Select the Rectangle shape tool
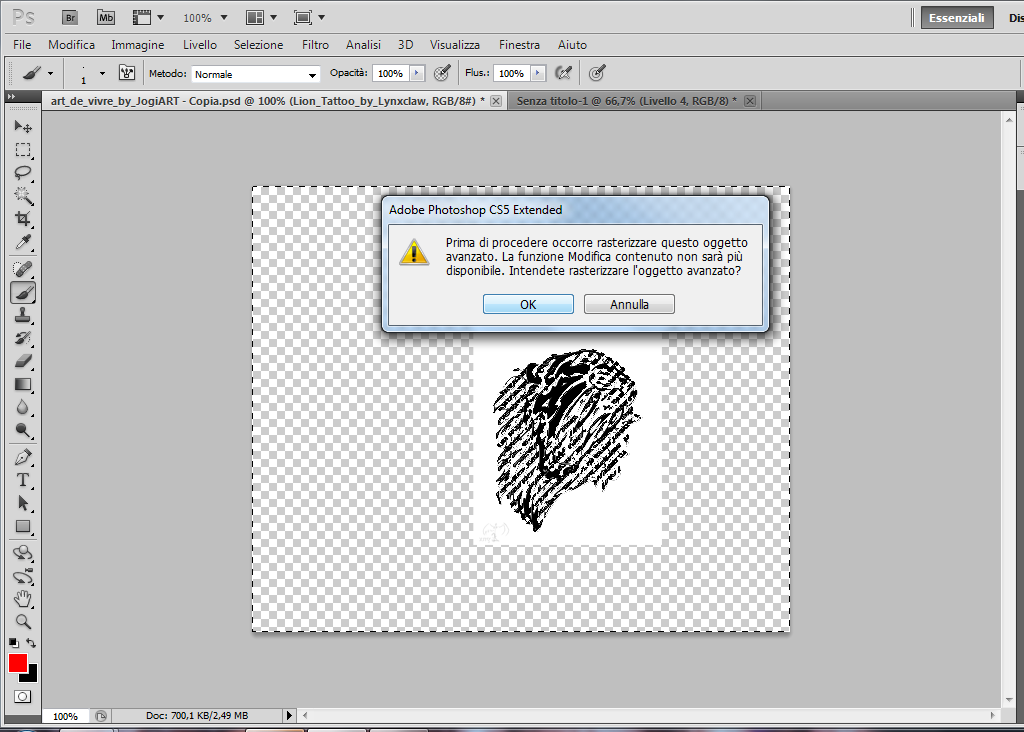Screen dimensions: 1024x732 [x=23, y=526]
